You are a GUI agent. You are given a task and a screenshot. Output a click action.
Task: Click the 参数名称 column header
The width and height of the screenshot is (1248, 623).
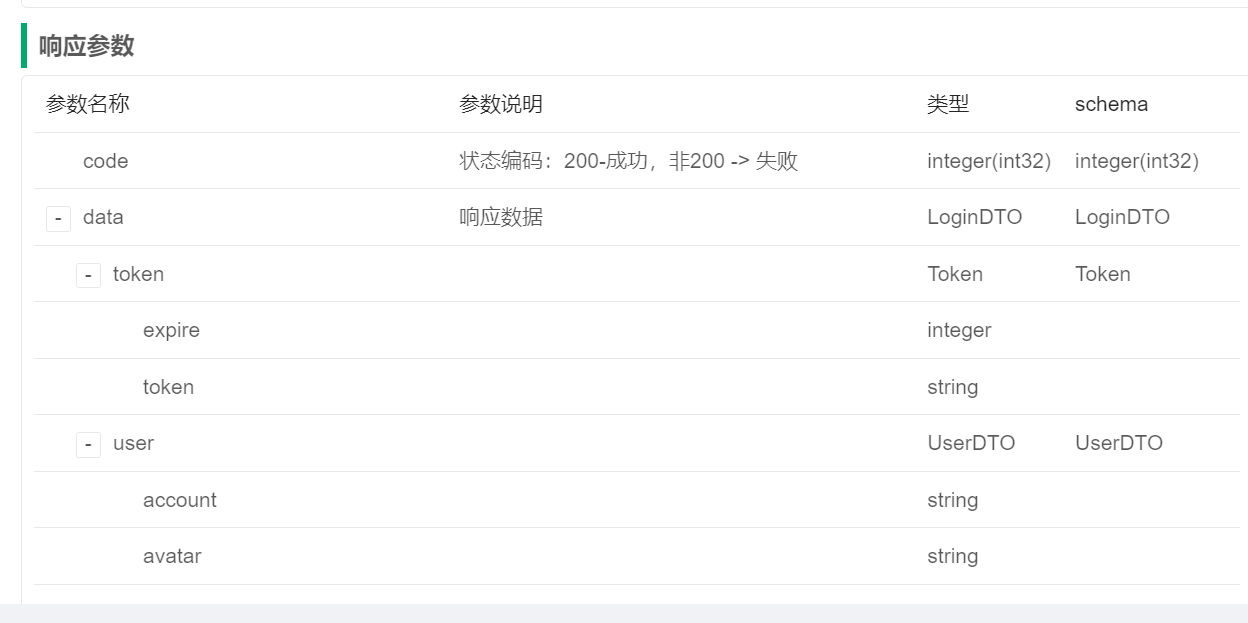[88, 104]
